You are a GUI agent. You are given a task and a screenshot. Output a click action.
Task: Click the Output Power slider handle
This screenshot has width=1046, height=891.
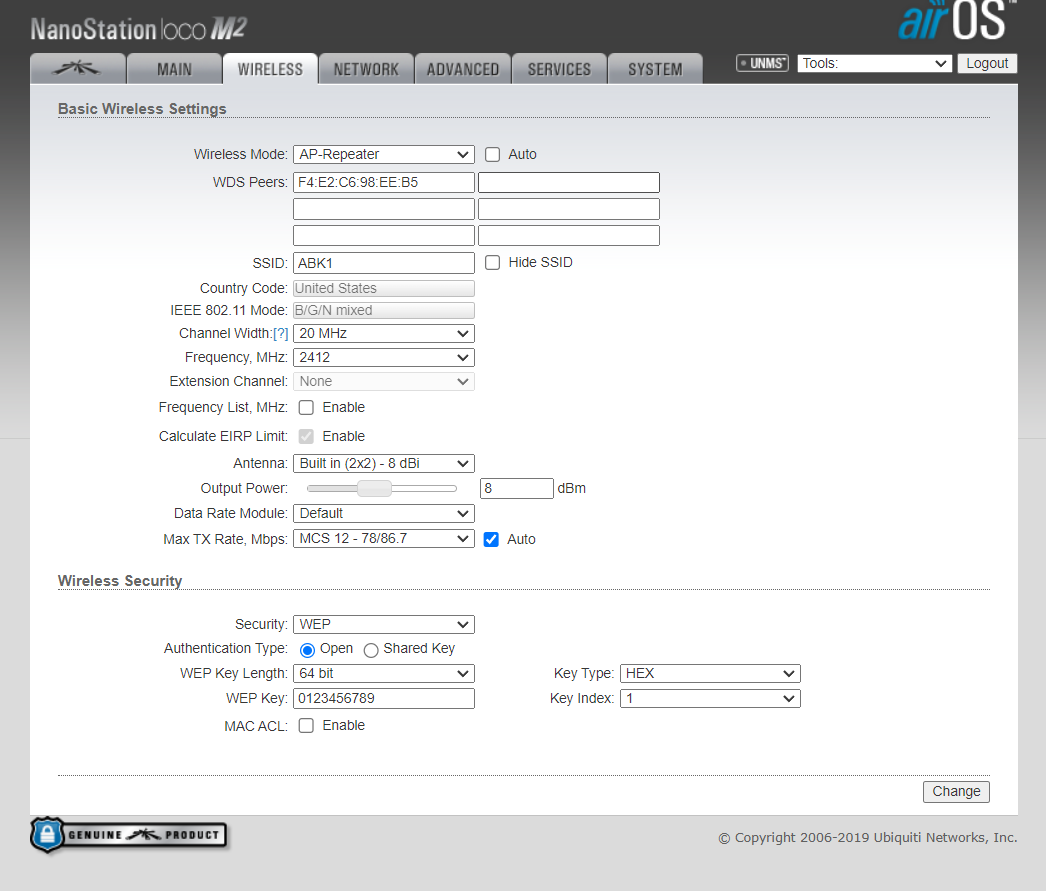pyautogui.click(x=374, y=488)
